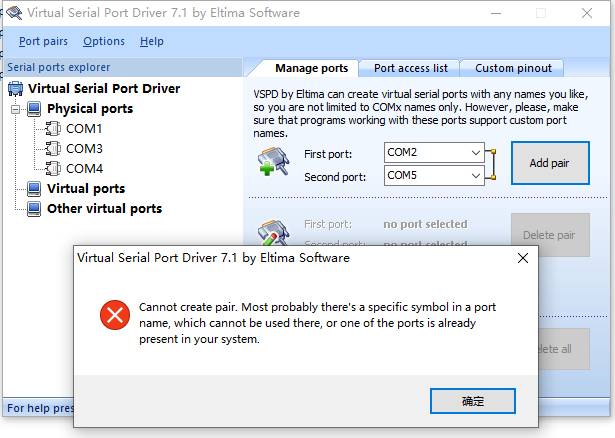615x438 pixels.
Task: Select COM4 in the ports tree
Action: click(x=84, y=169)
